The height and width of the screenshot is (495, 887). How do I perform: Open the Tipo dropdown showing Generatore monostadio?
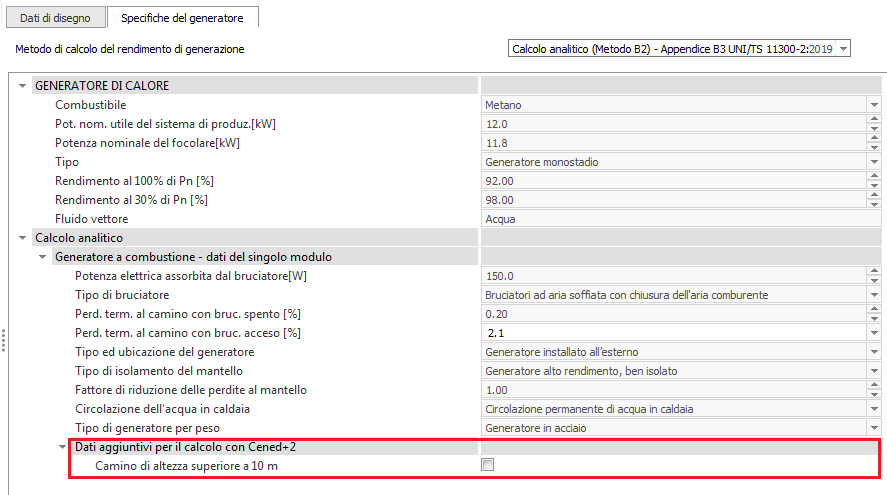coord(873,162)
